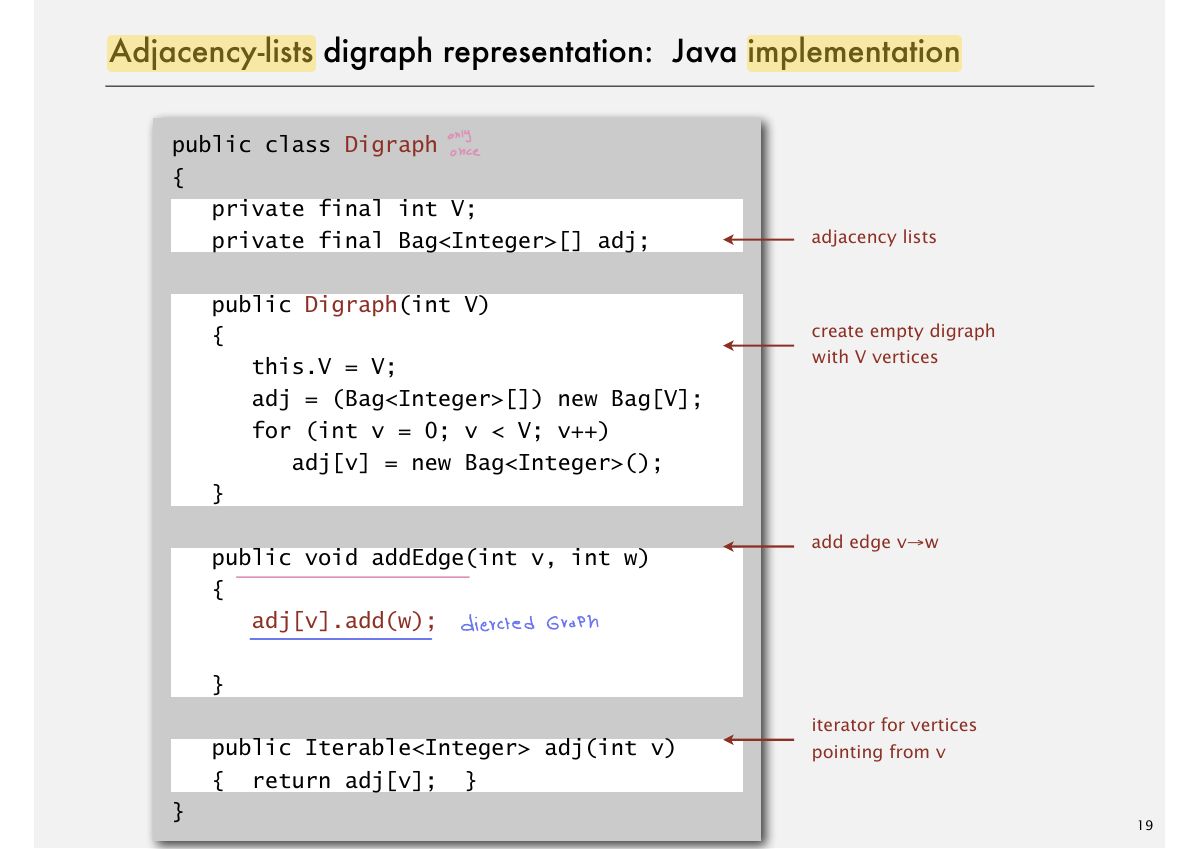Click the line "private final Bag<Integer>[] adj;"
The height and width of the screenshot is (849, 1200).
[x=430, y=241]
